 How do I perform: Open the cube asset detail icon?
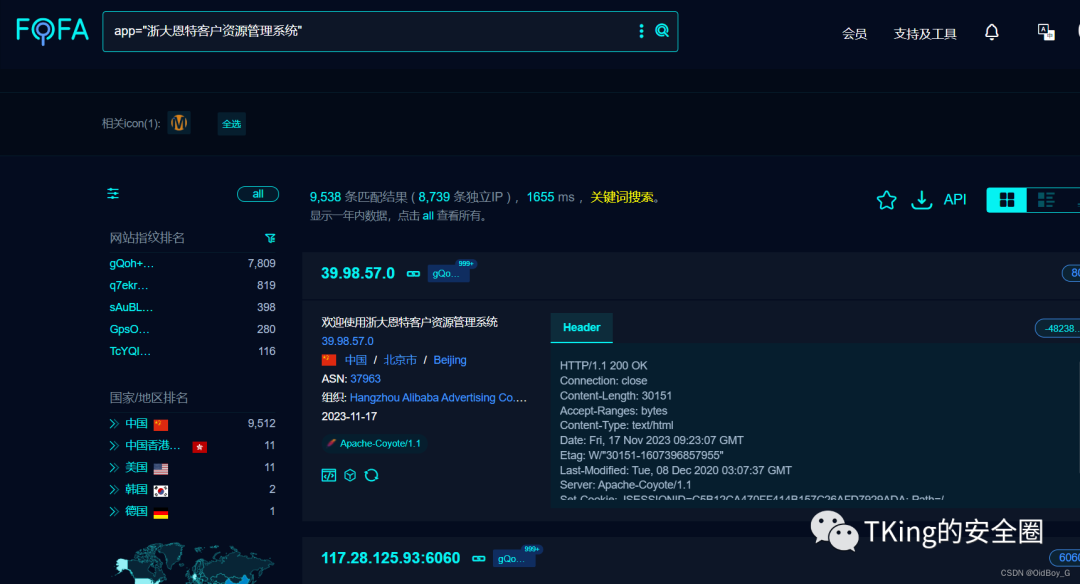click(350, 475)
